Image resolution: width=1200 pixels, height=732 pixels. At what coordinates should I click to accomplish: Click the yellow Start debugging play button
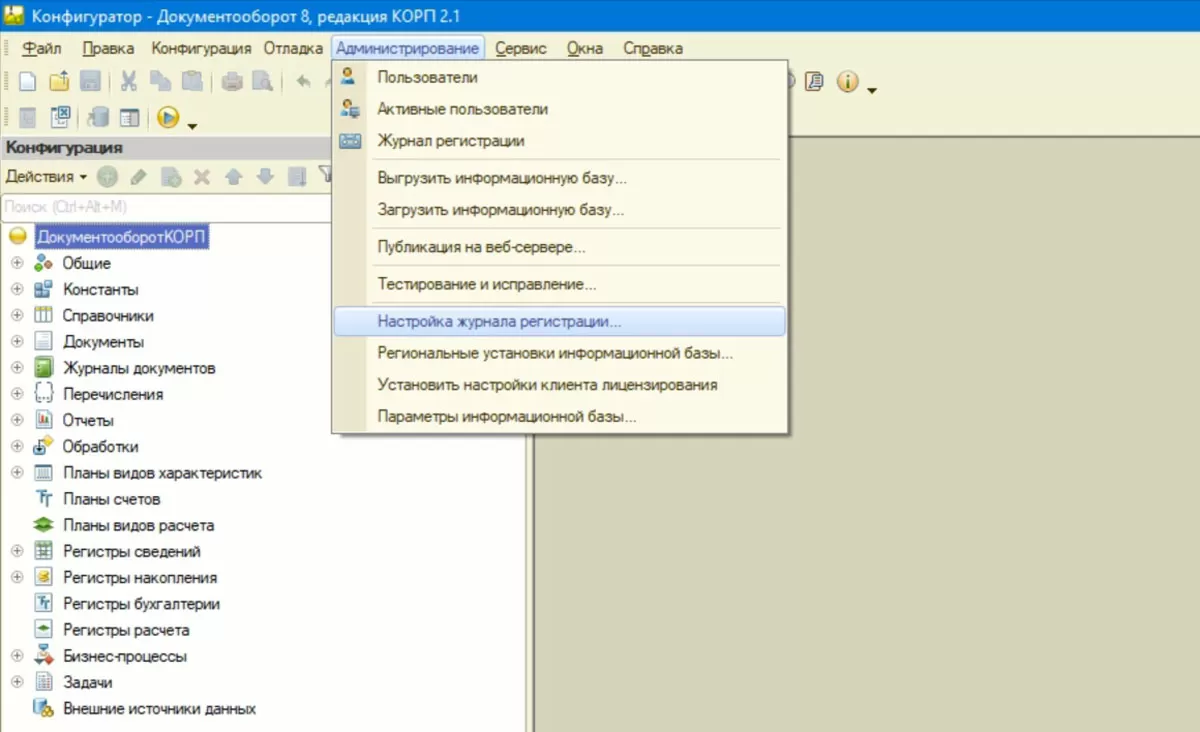pyautogui.click(x=168, y=118)
